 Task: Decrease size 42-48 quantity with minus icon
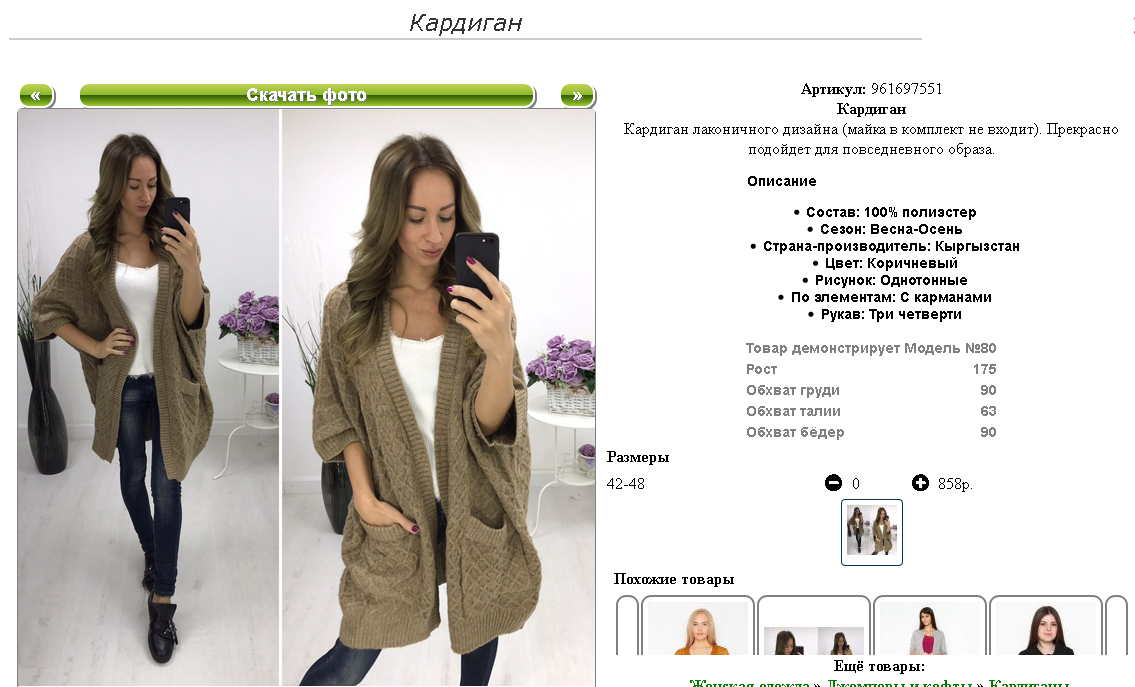(x=833, y=483)
